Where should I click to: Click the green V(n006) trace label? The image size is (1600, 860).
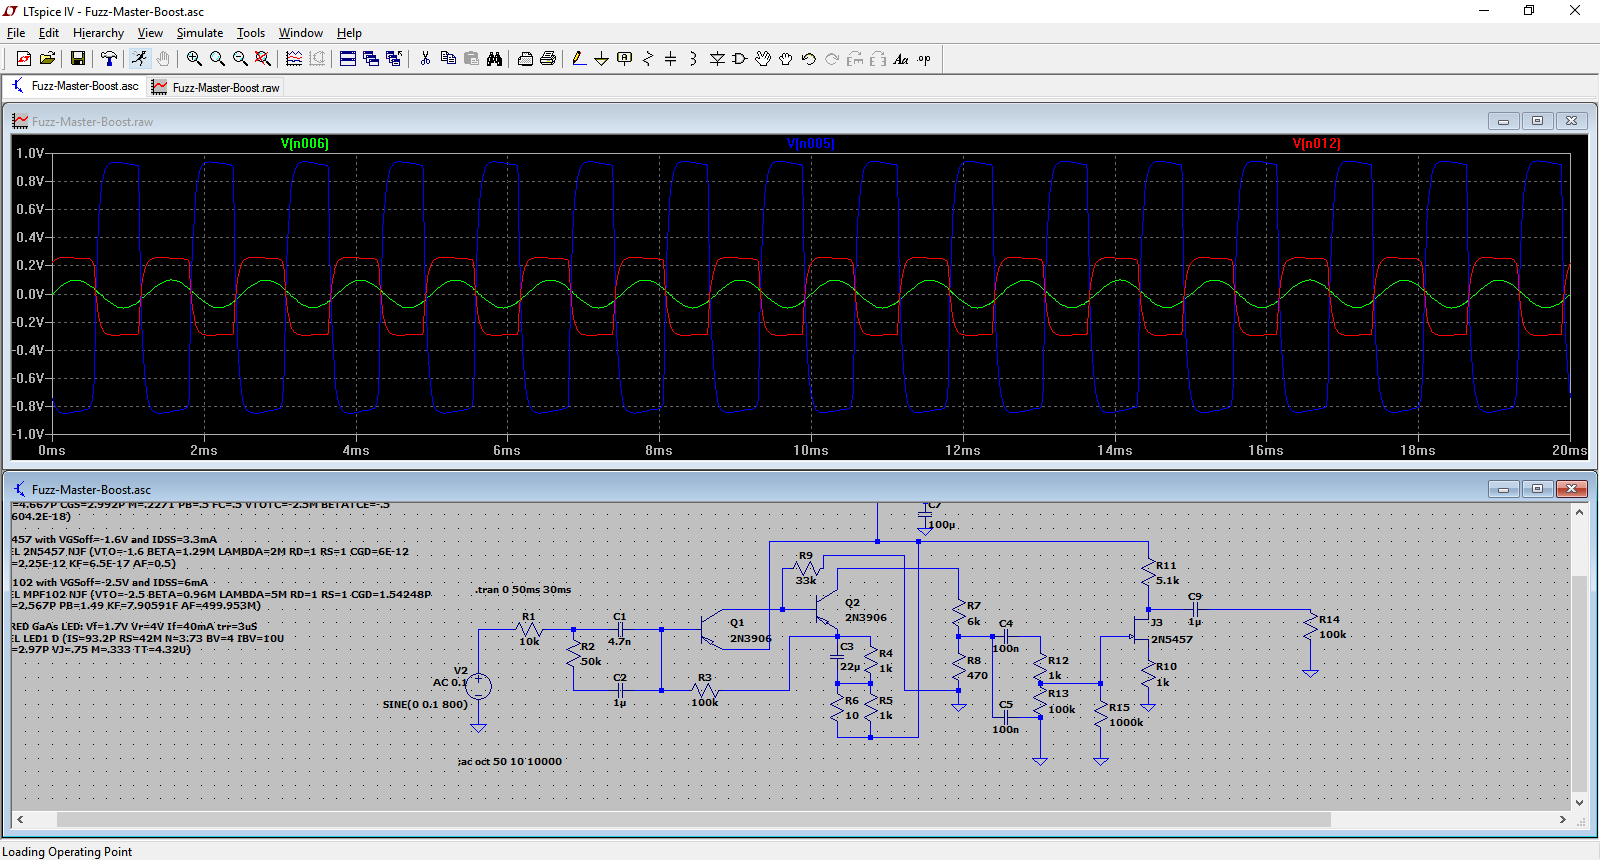tap(304, 144)
